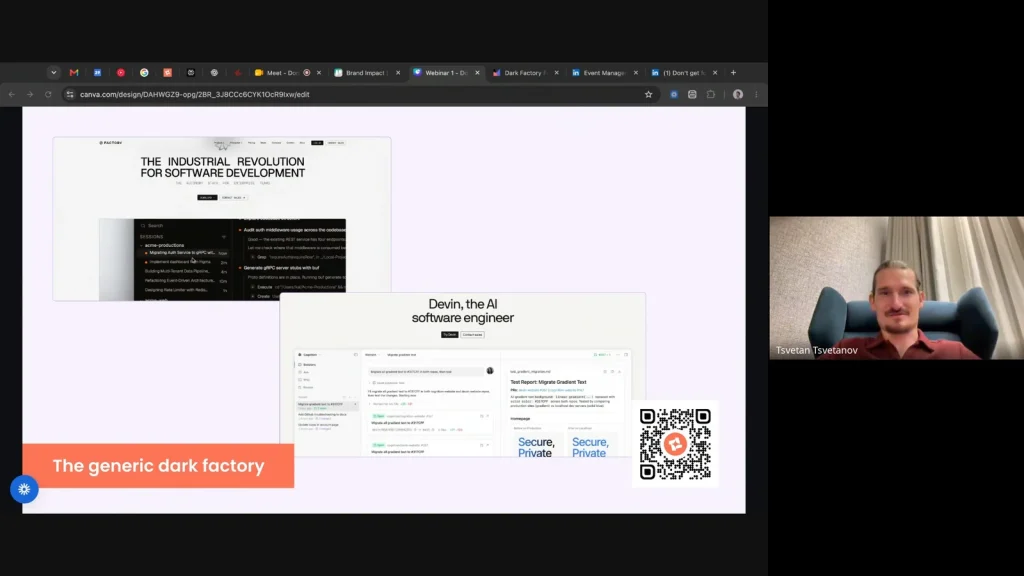Click "Test Report: Migrate Gradient Text" heading
This screenshot has width=1024, height=576.
(x=548, y=382)
